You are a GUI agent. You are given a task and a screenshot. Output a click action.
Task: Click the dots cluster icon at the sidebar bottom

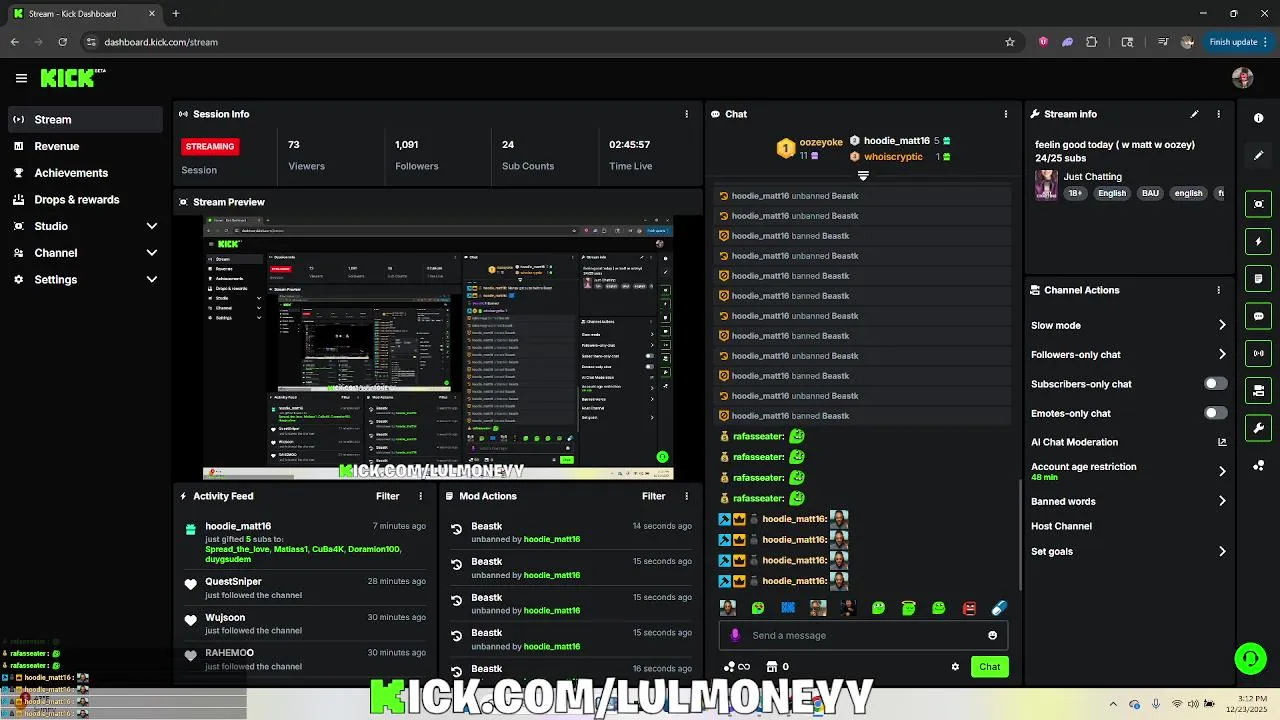(1259, 466)
